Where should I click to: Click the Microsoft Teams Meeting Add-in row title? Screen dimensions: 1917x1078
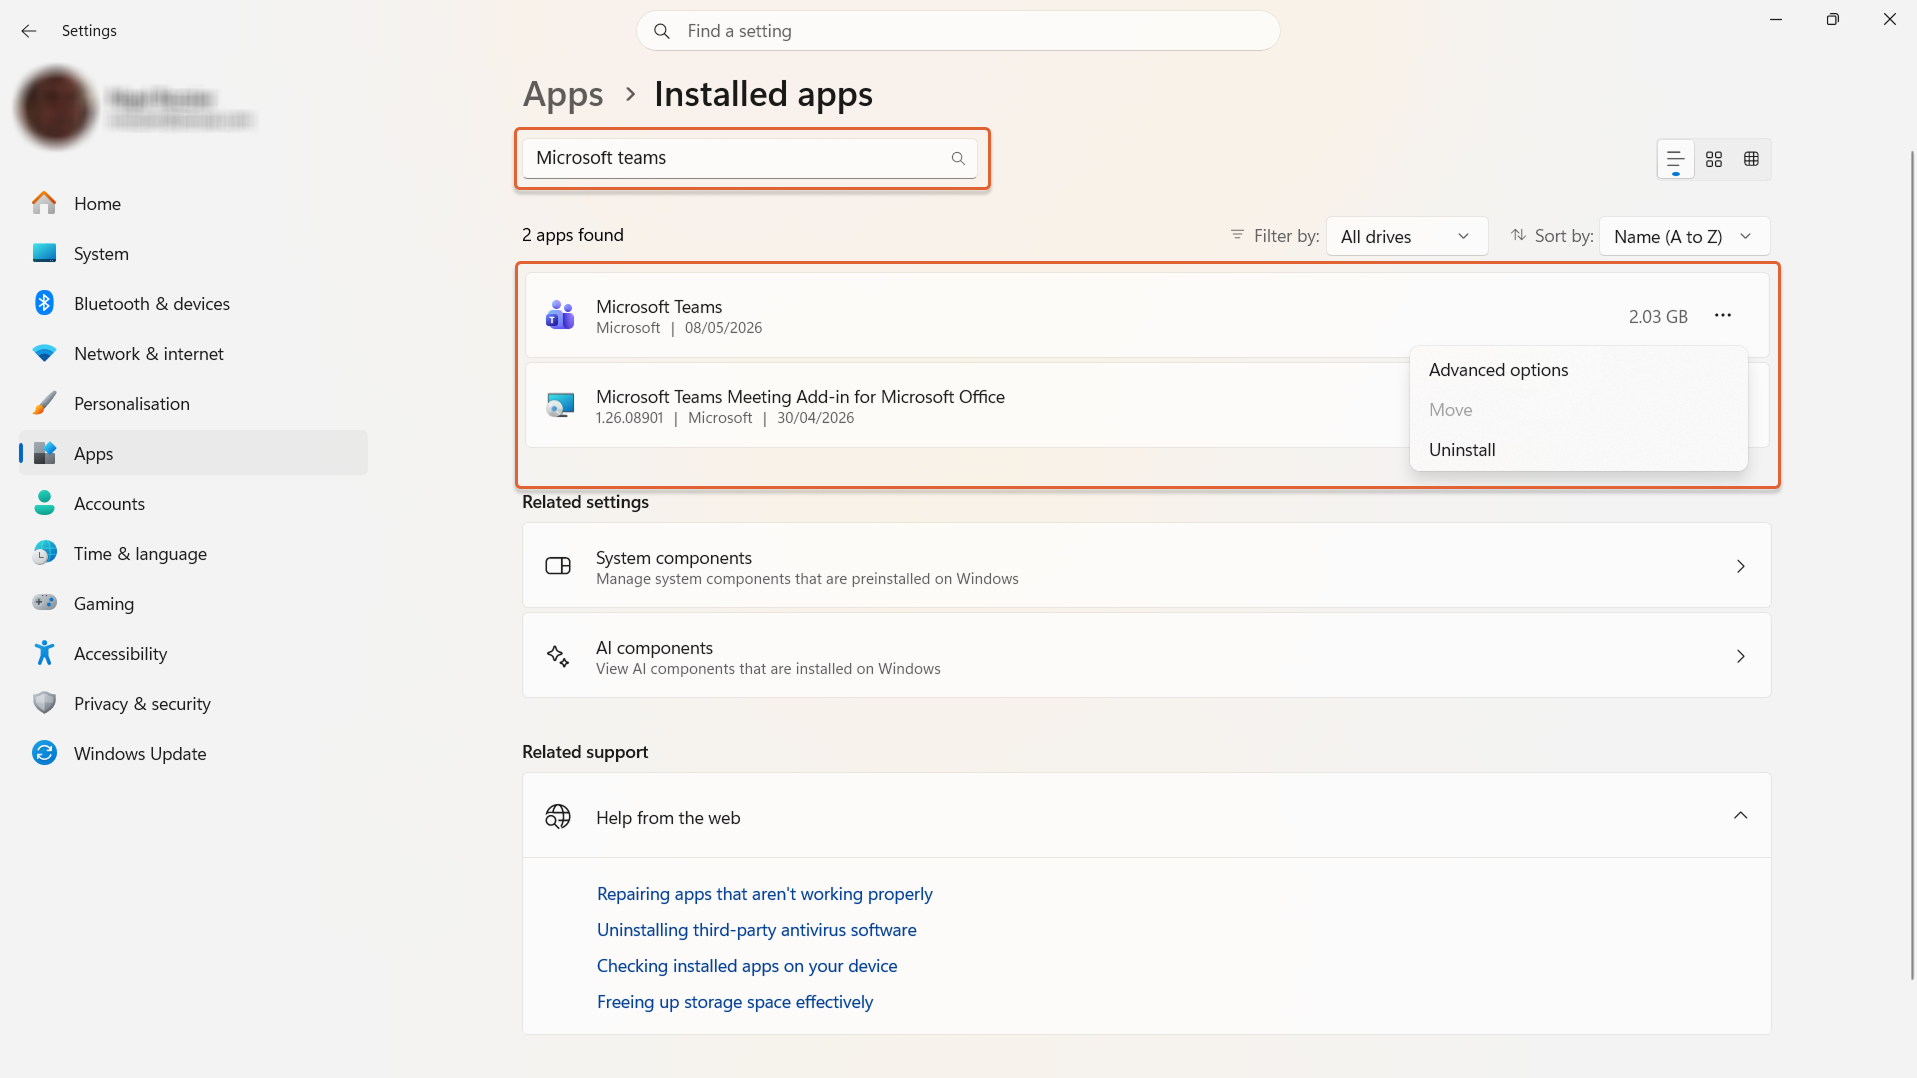click(800, 397)
